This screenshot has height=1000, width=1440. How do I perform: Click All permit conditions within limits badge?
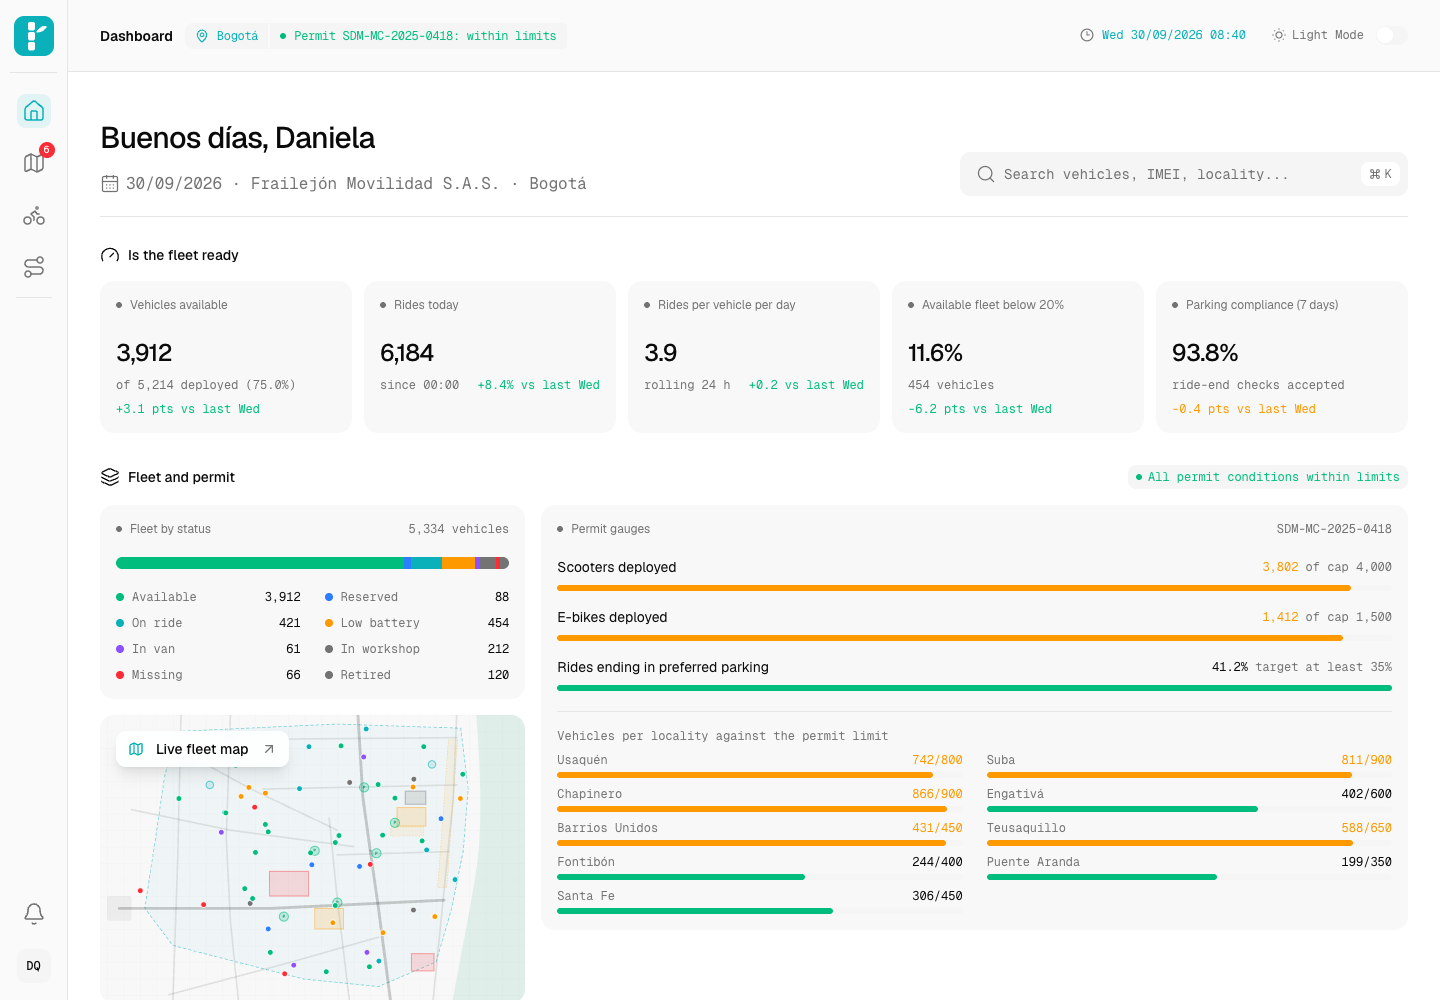pos(1268,477)
